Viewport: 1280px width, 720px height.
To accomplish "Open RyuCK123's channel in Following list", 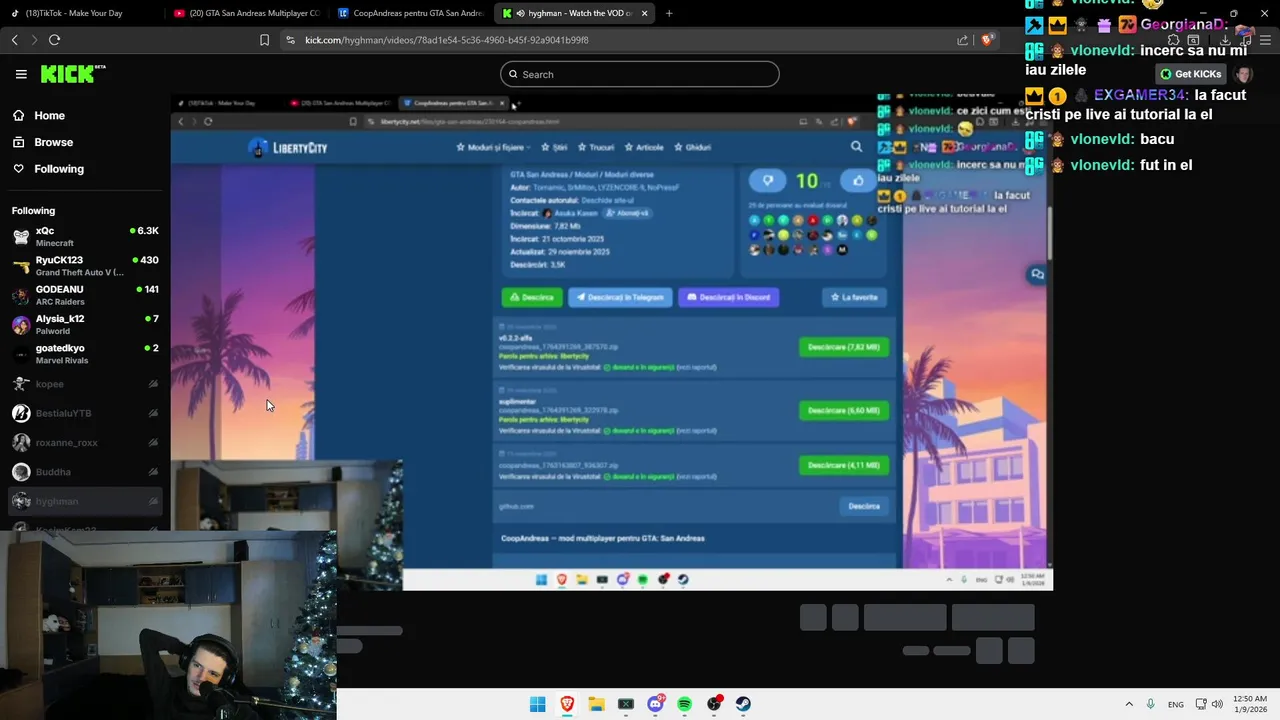I will coord(85,266).
